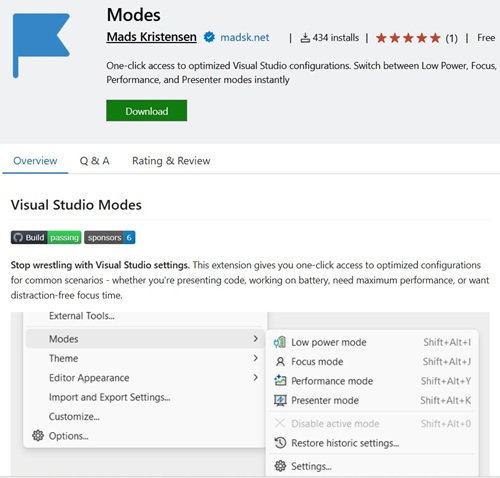Expand the Theme submenu chevron
The height and width of the screenshot is (478, 500).
click(256, 358)
